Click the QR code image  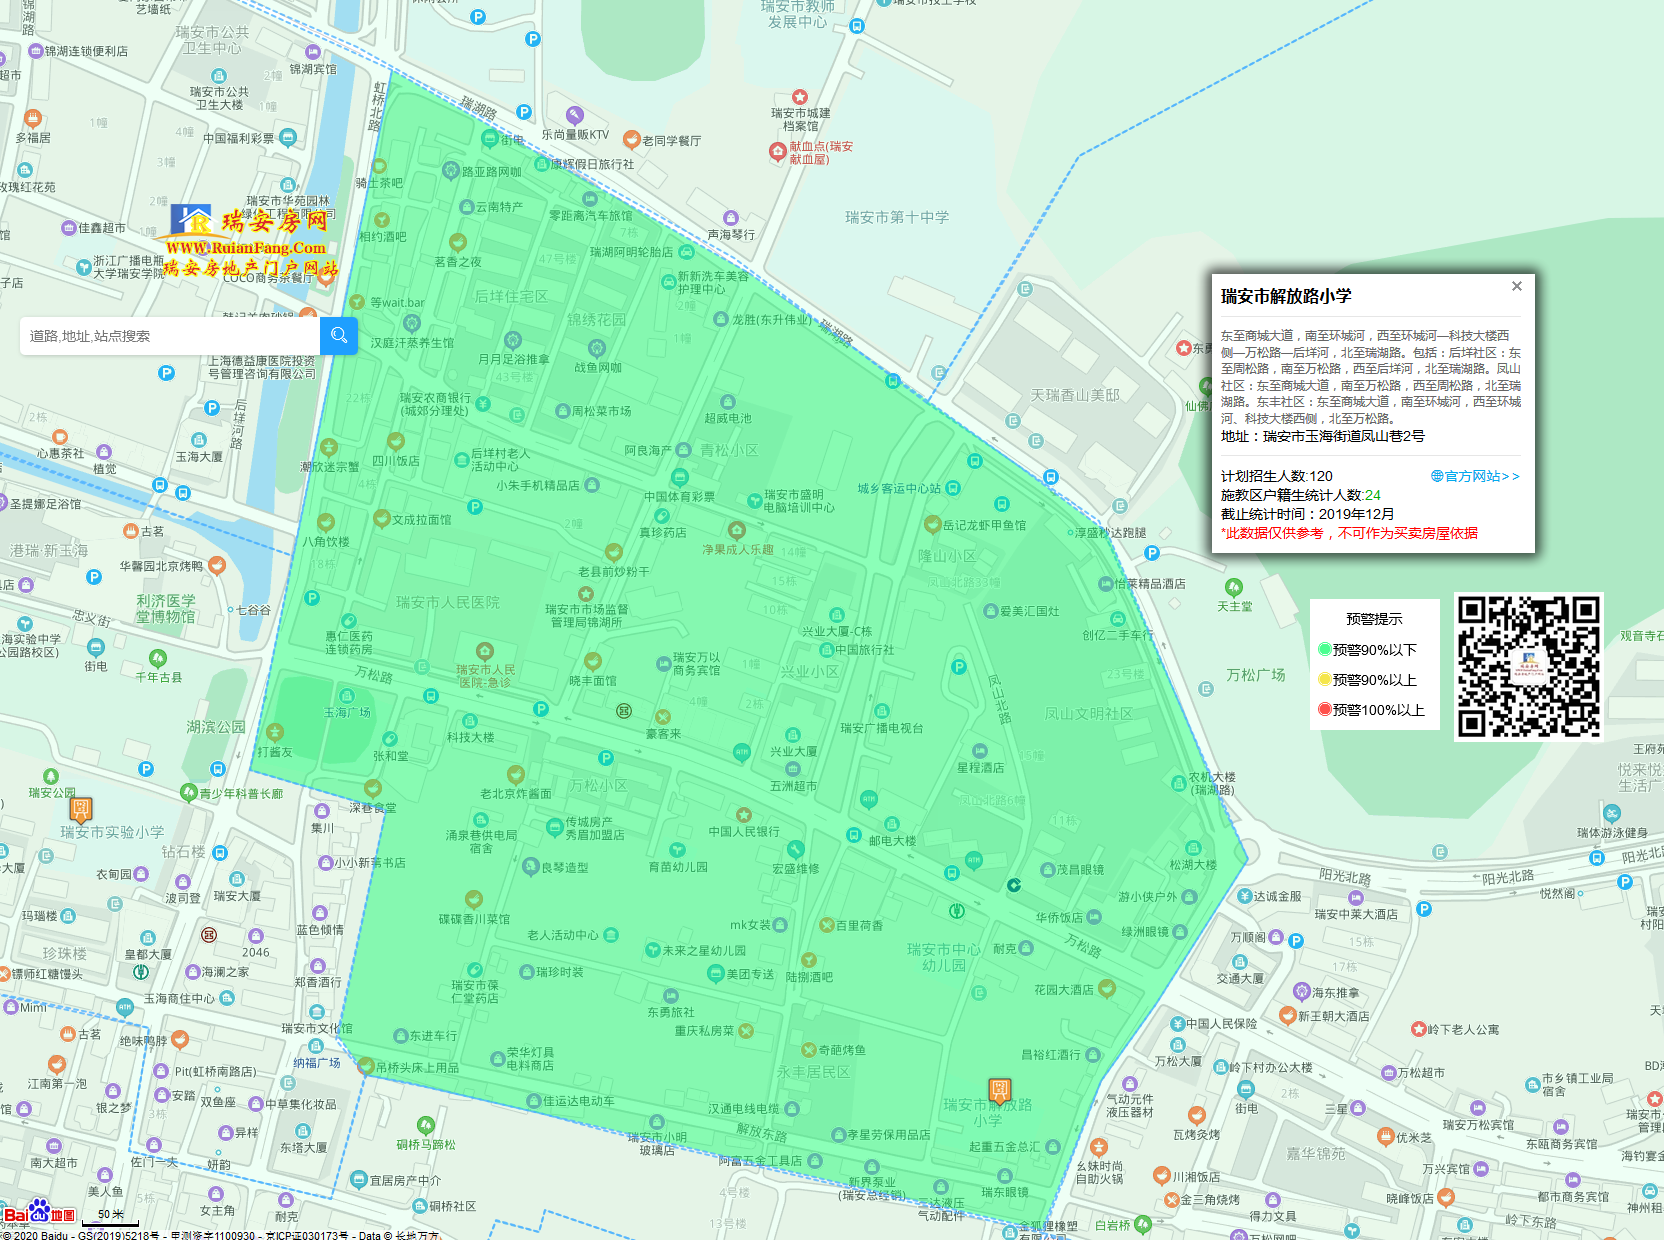(1528, 666)
